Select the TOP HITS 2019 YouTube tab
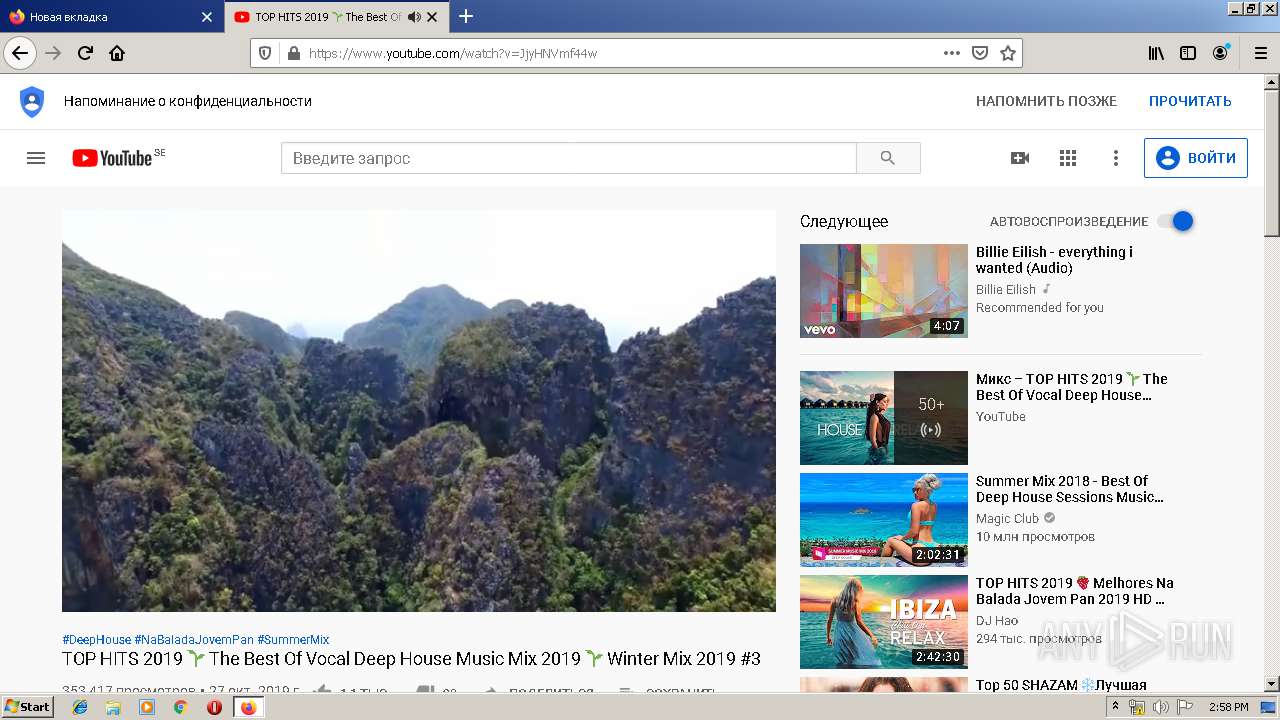The width and height of the screenshot is (1280, 720). [x=337, y=17]
